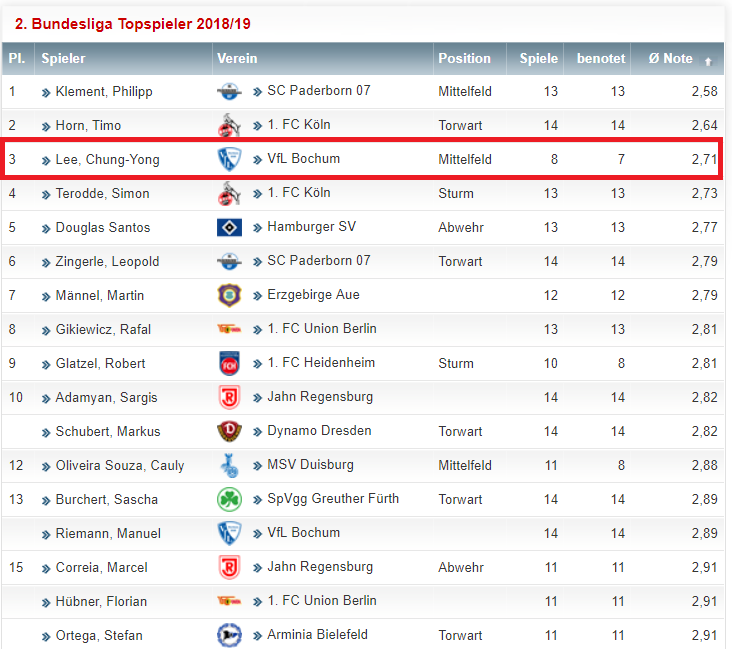Viewport: 737px width, 649px height.
Task: Open Arminia Bielefeld club link
Action: tap(317, 634)
